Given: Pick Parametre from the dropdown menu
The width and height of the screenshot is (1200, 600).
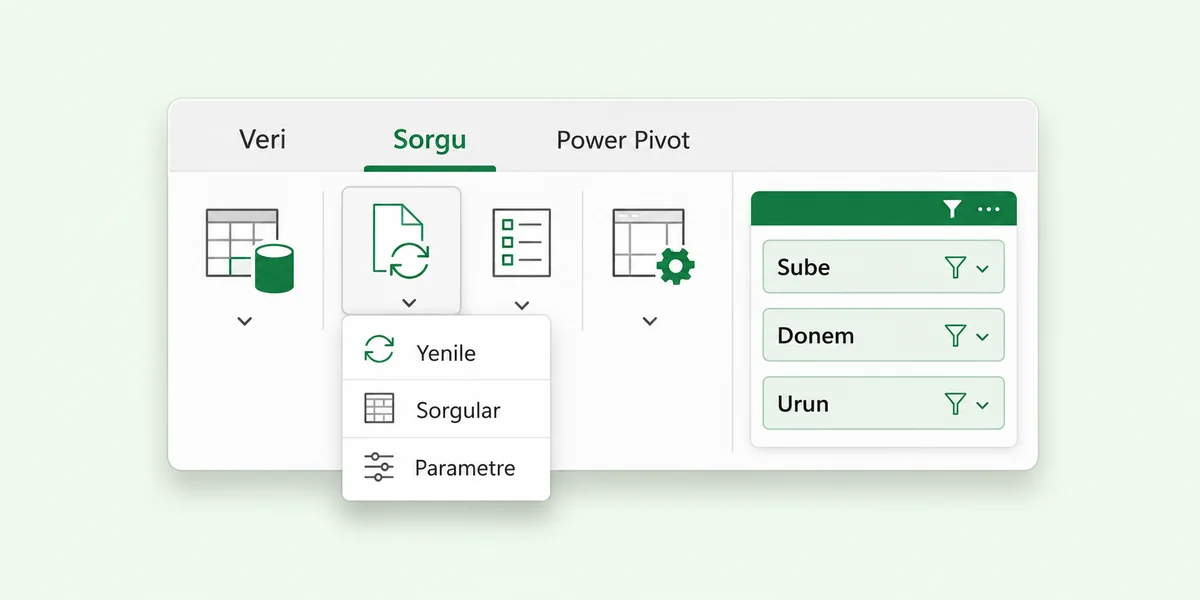Looking at the screenshot, I should [x=446, y=467].
